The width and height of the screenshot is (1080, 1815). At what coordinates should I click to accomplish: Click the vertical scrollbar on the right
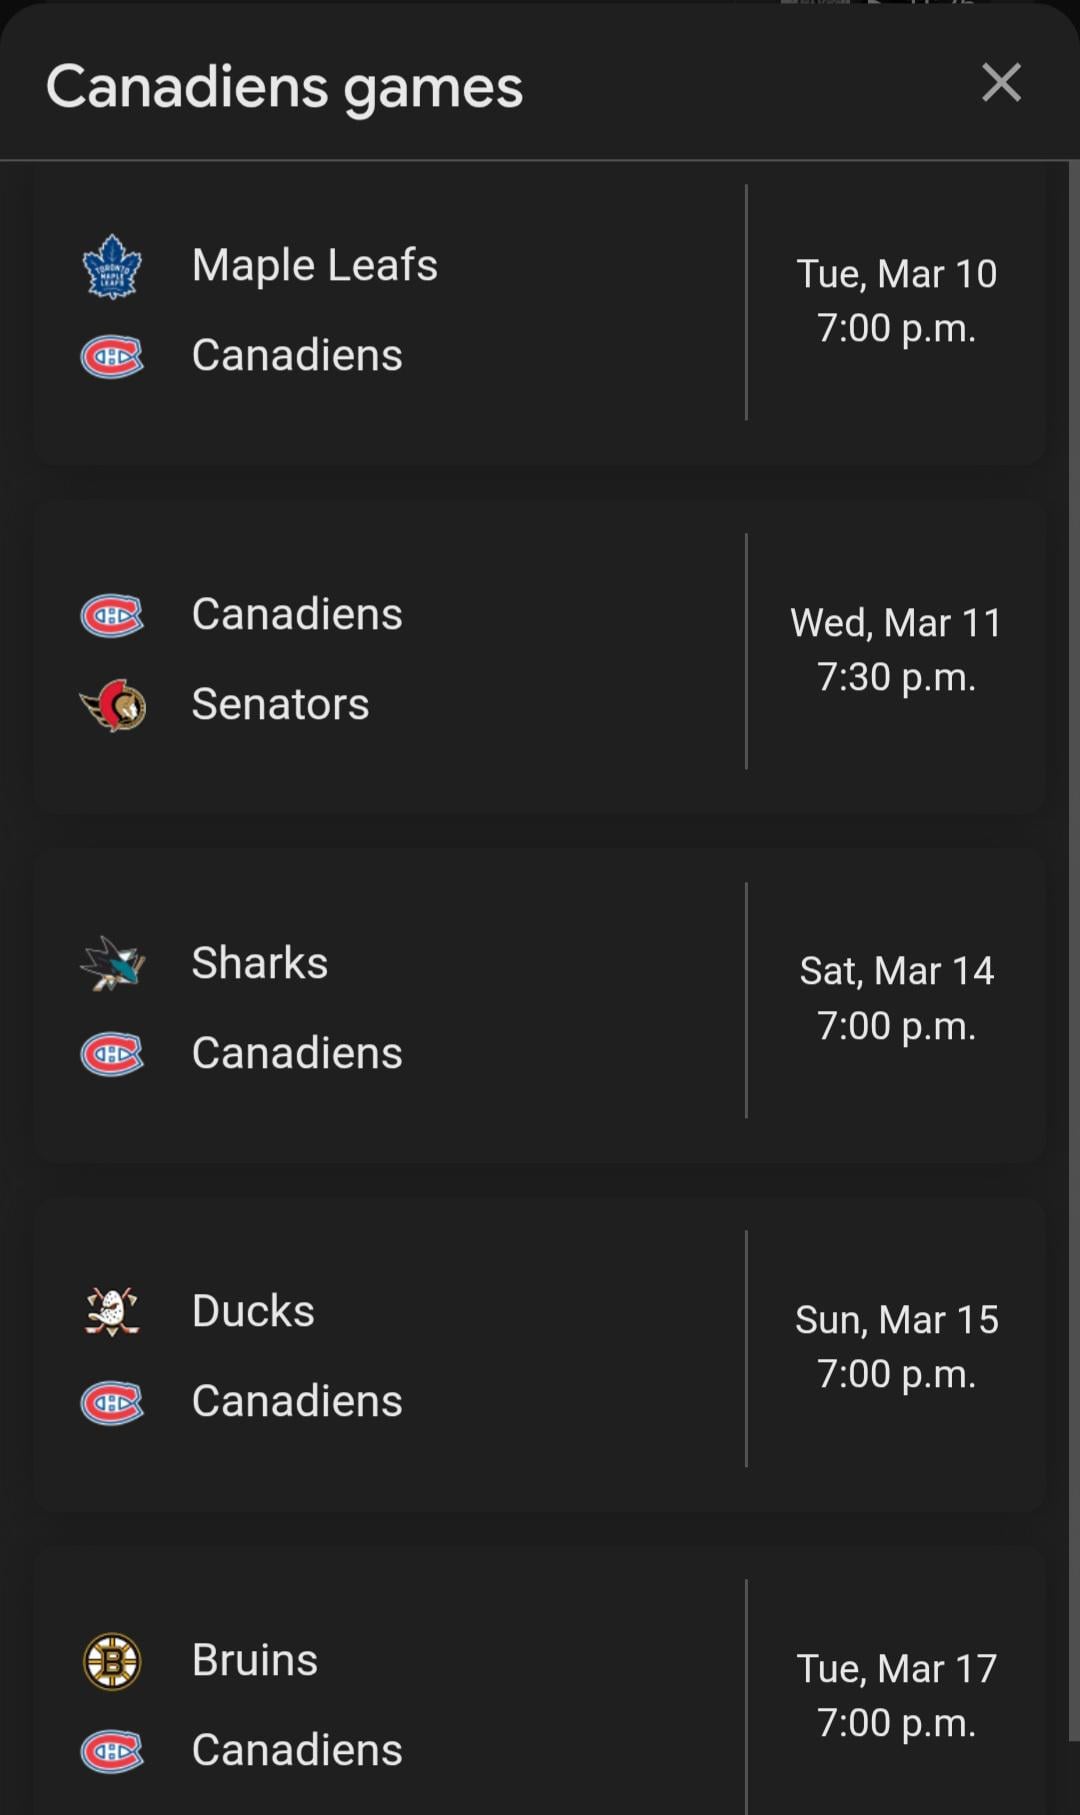click(x=1073, y=950)
